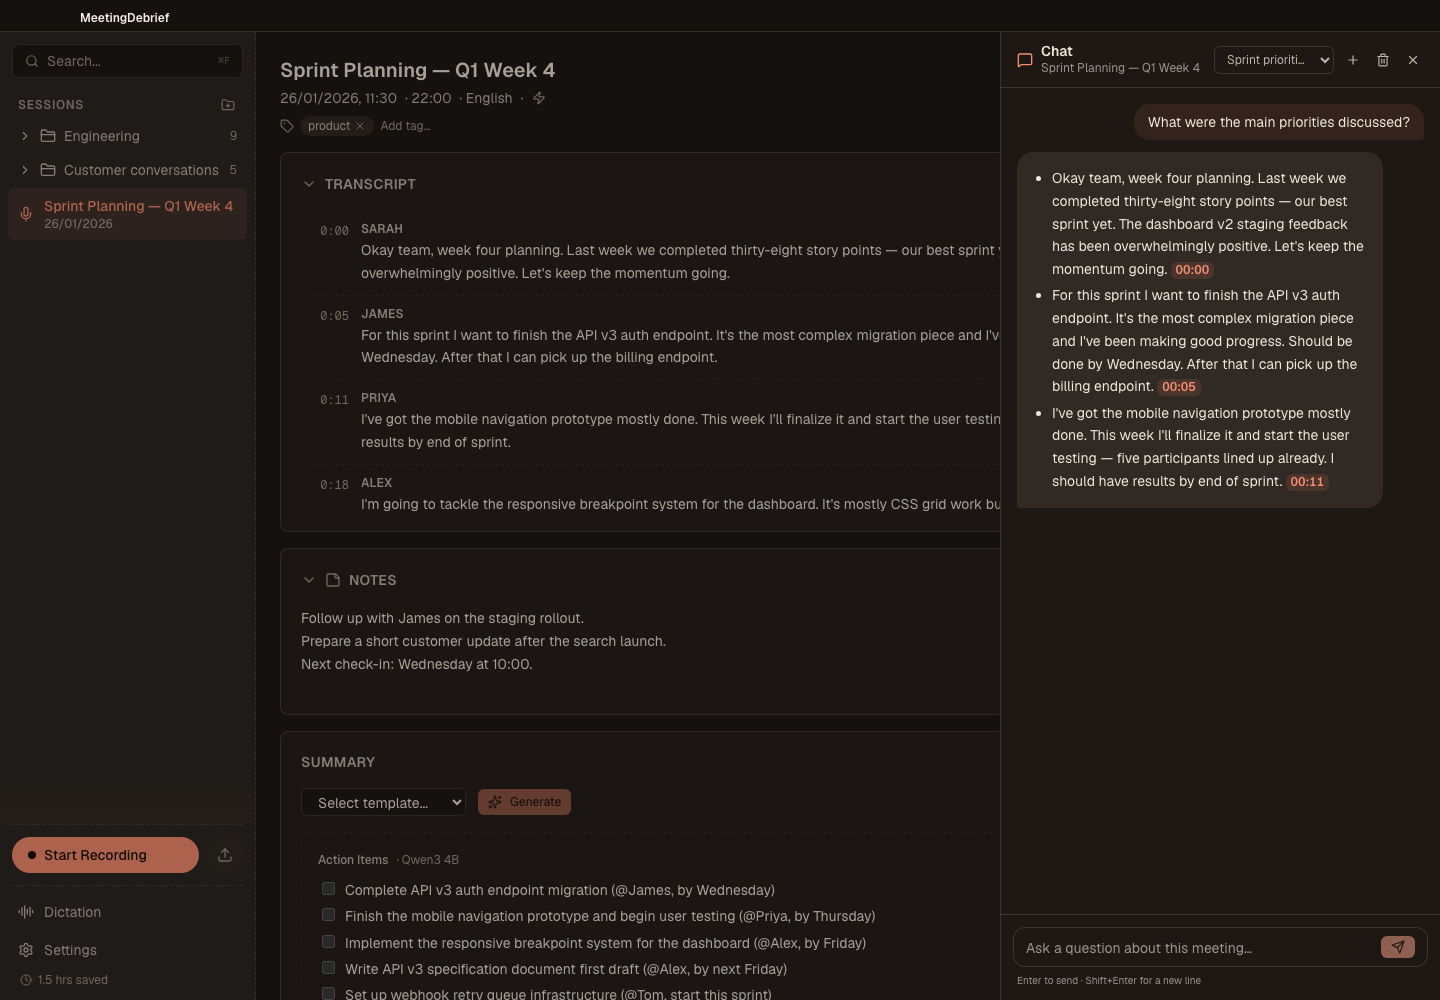Click the notes document icon

(x=333, y=580)
